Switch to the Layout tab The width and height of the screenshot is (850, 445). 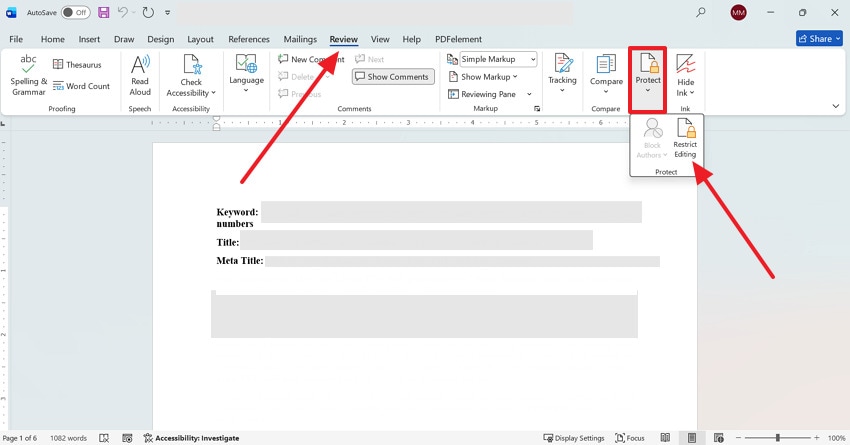click(x=201, y=39)
